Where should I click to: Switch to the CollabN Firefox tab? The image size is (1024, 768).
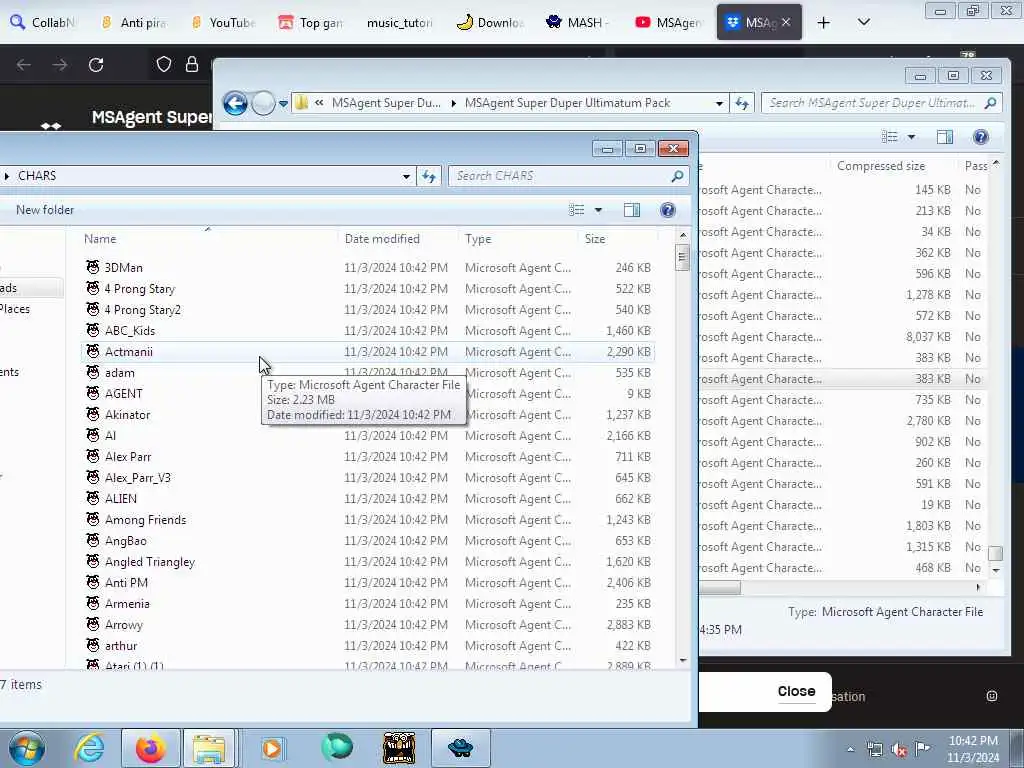[43, 23]
